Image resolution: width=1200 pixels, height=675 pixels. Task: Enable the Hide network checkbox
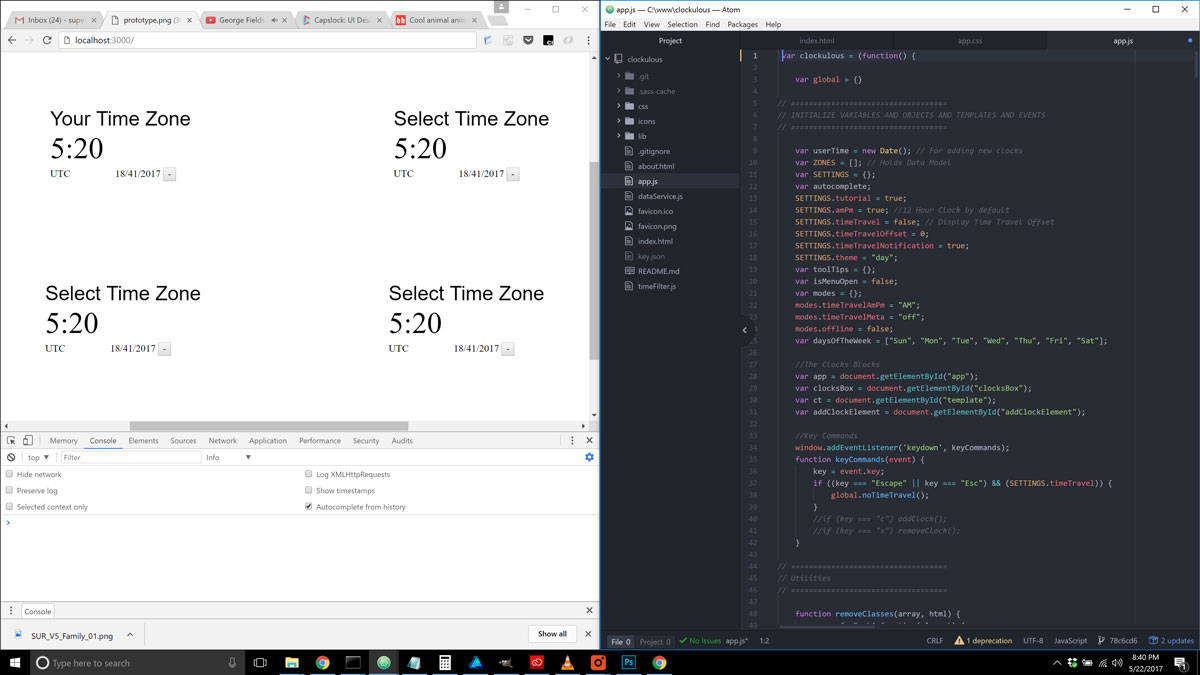click(x=10, y=475)
